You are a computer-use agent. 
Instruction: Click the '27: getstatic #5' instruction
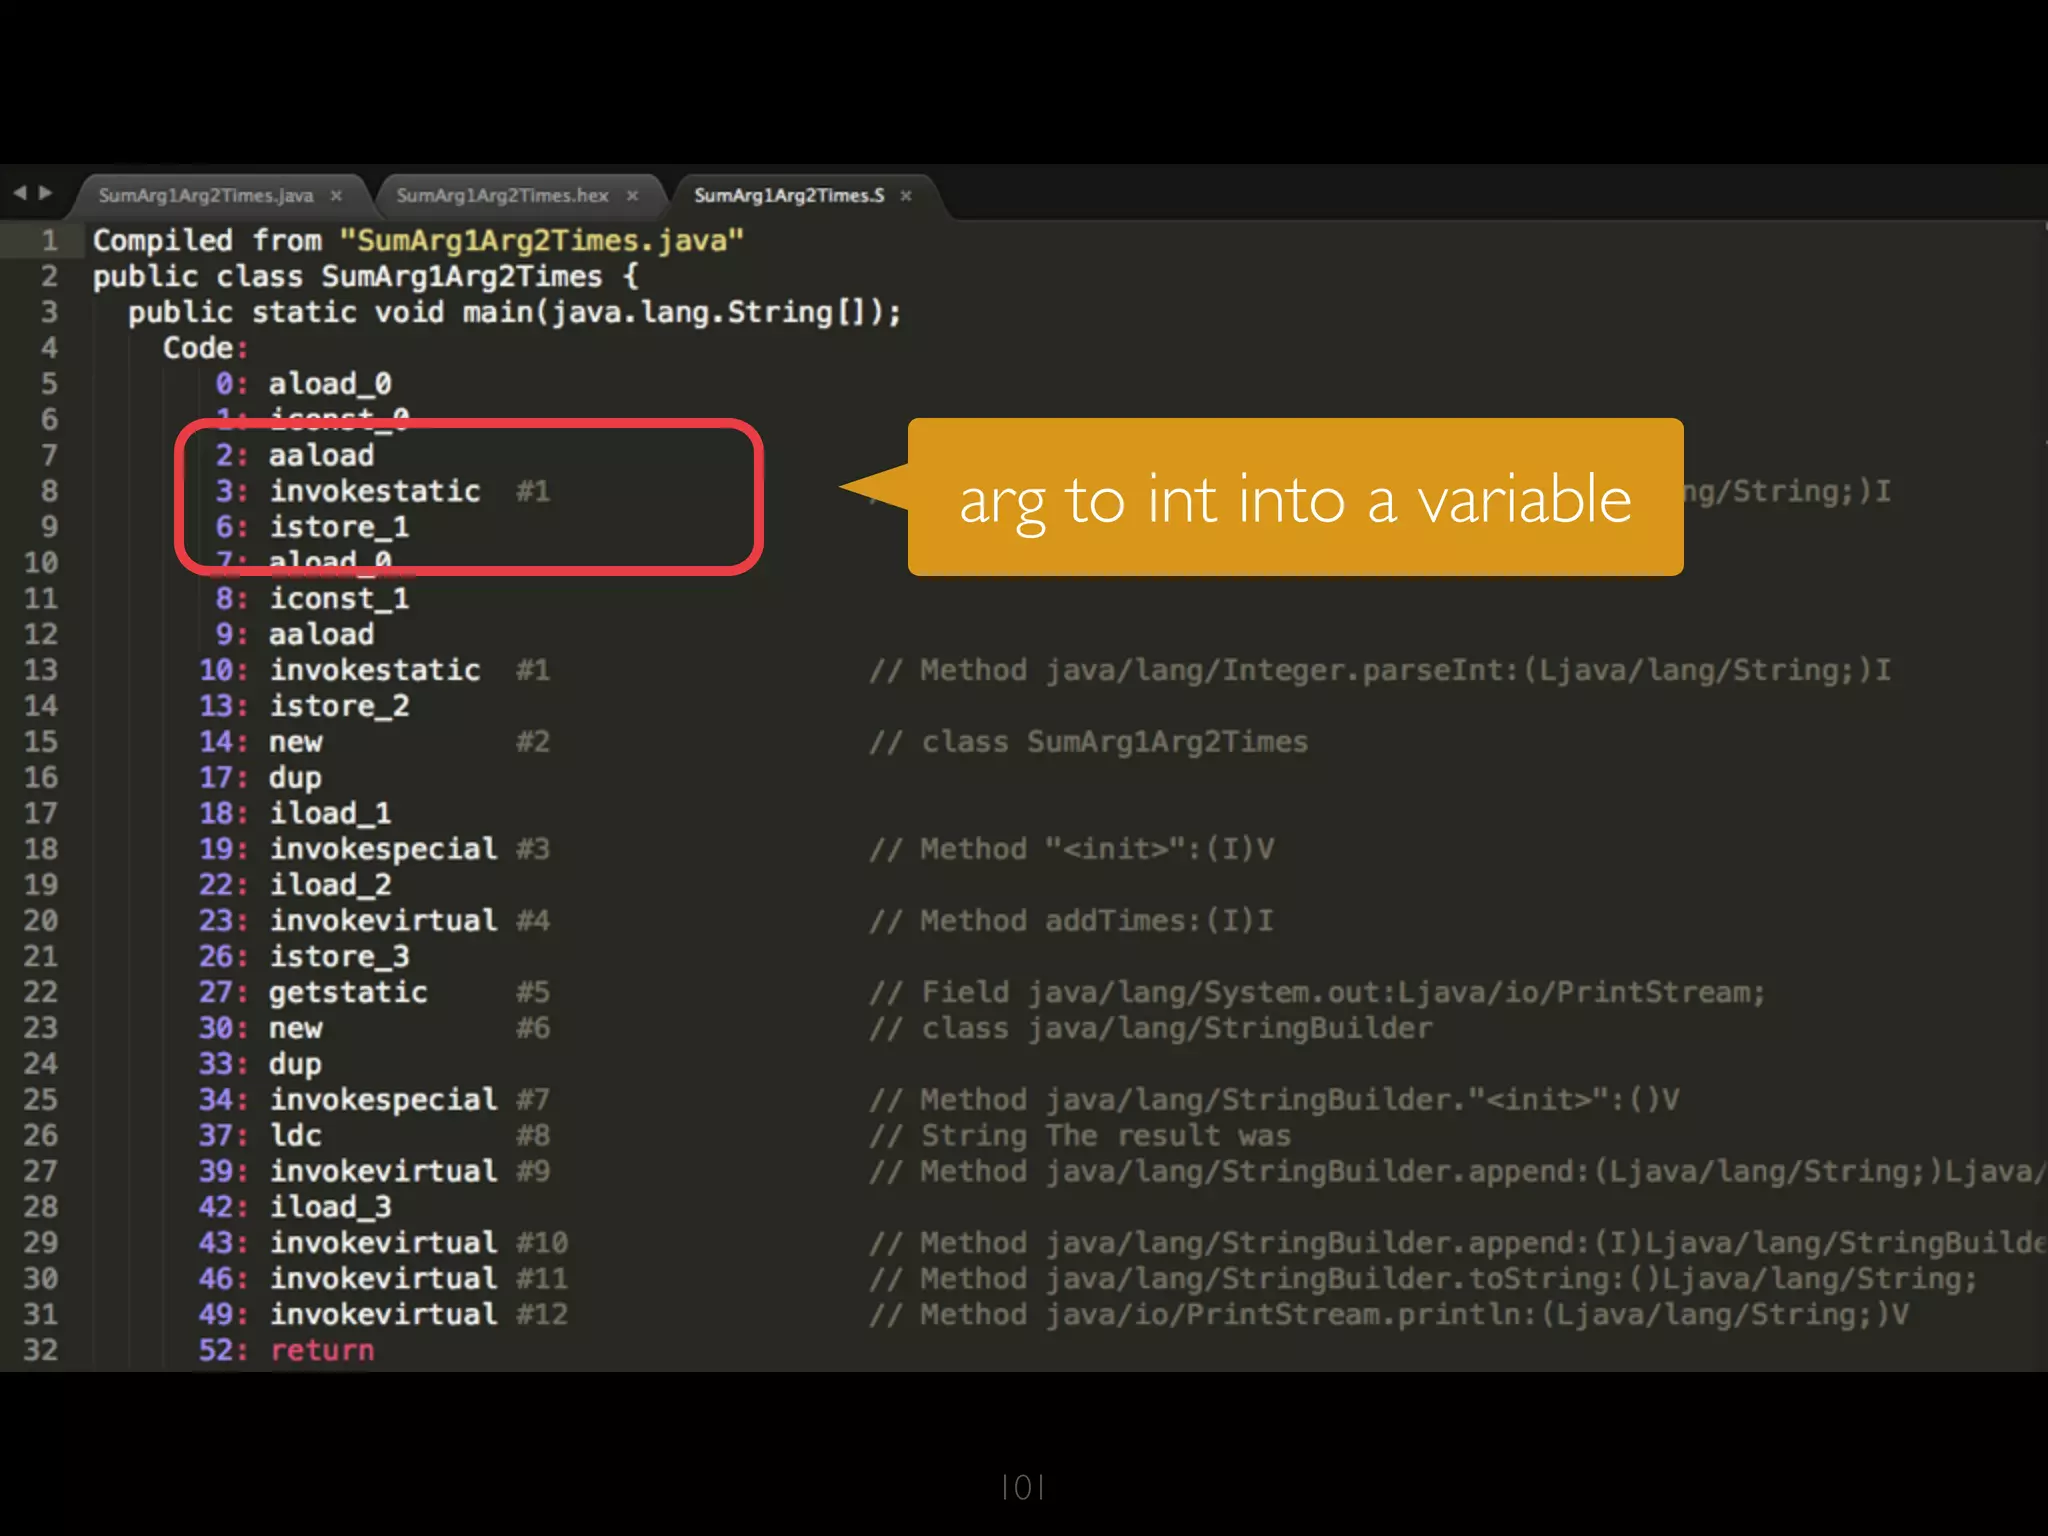pyautogui.click(x=375, y=992)
